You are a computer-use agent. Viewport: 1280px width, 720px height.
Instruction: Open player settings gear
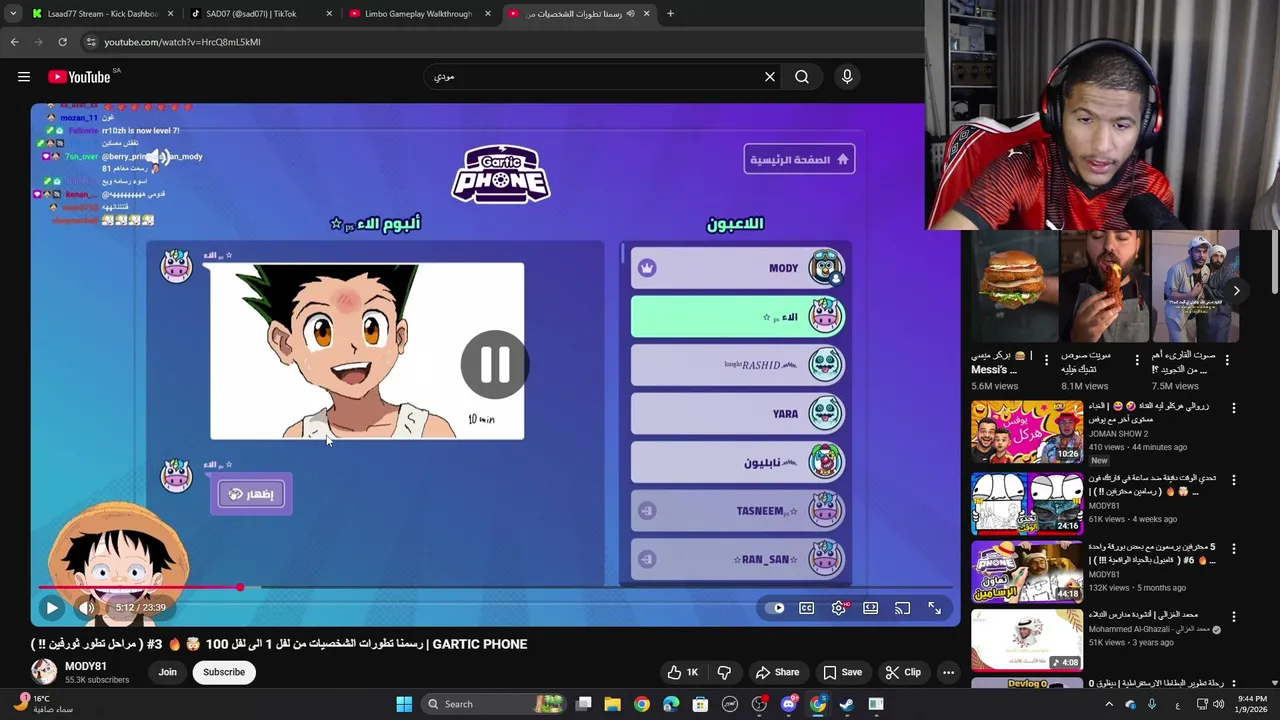pos(839,608)
